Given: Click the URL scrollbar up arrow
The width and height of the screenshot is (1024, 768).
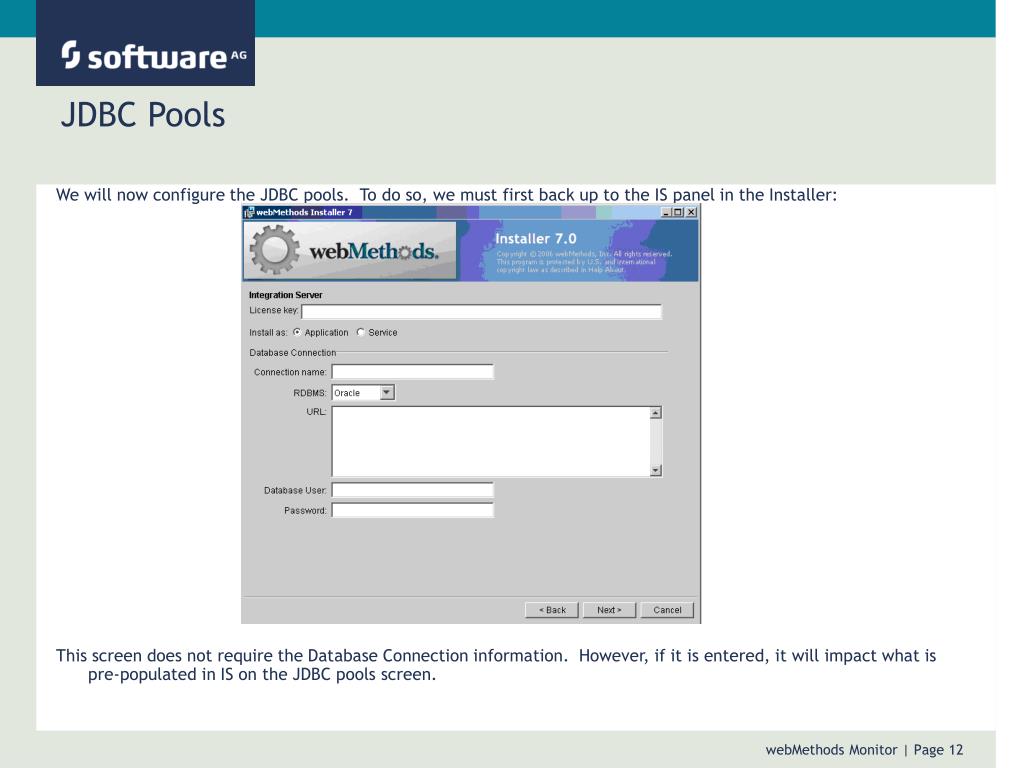Looking at the screenshot, I should pos(656,413).
